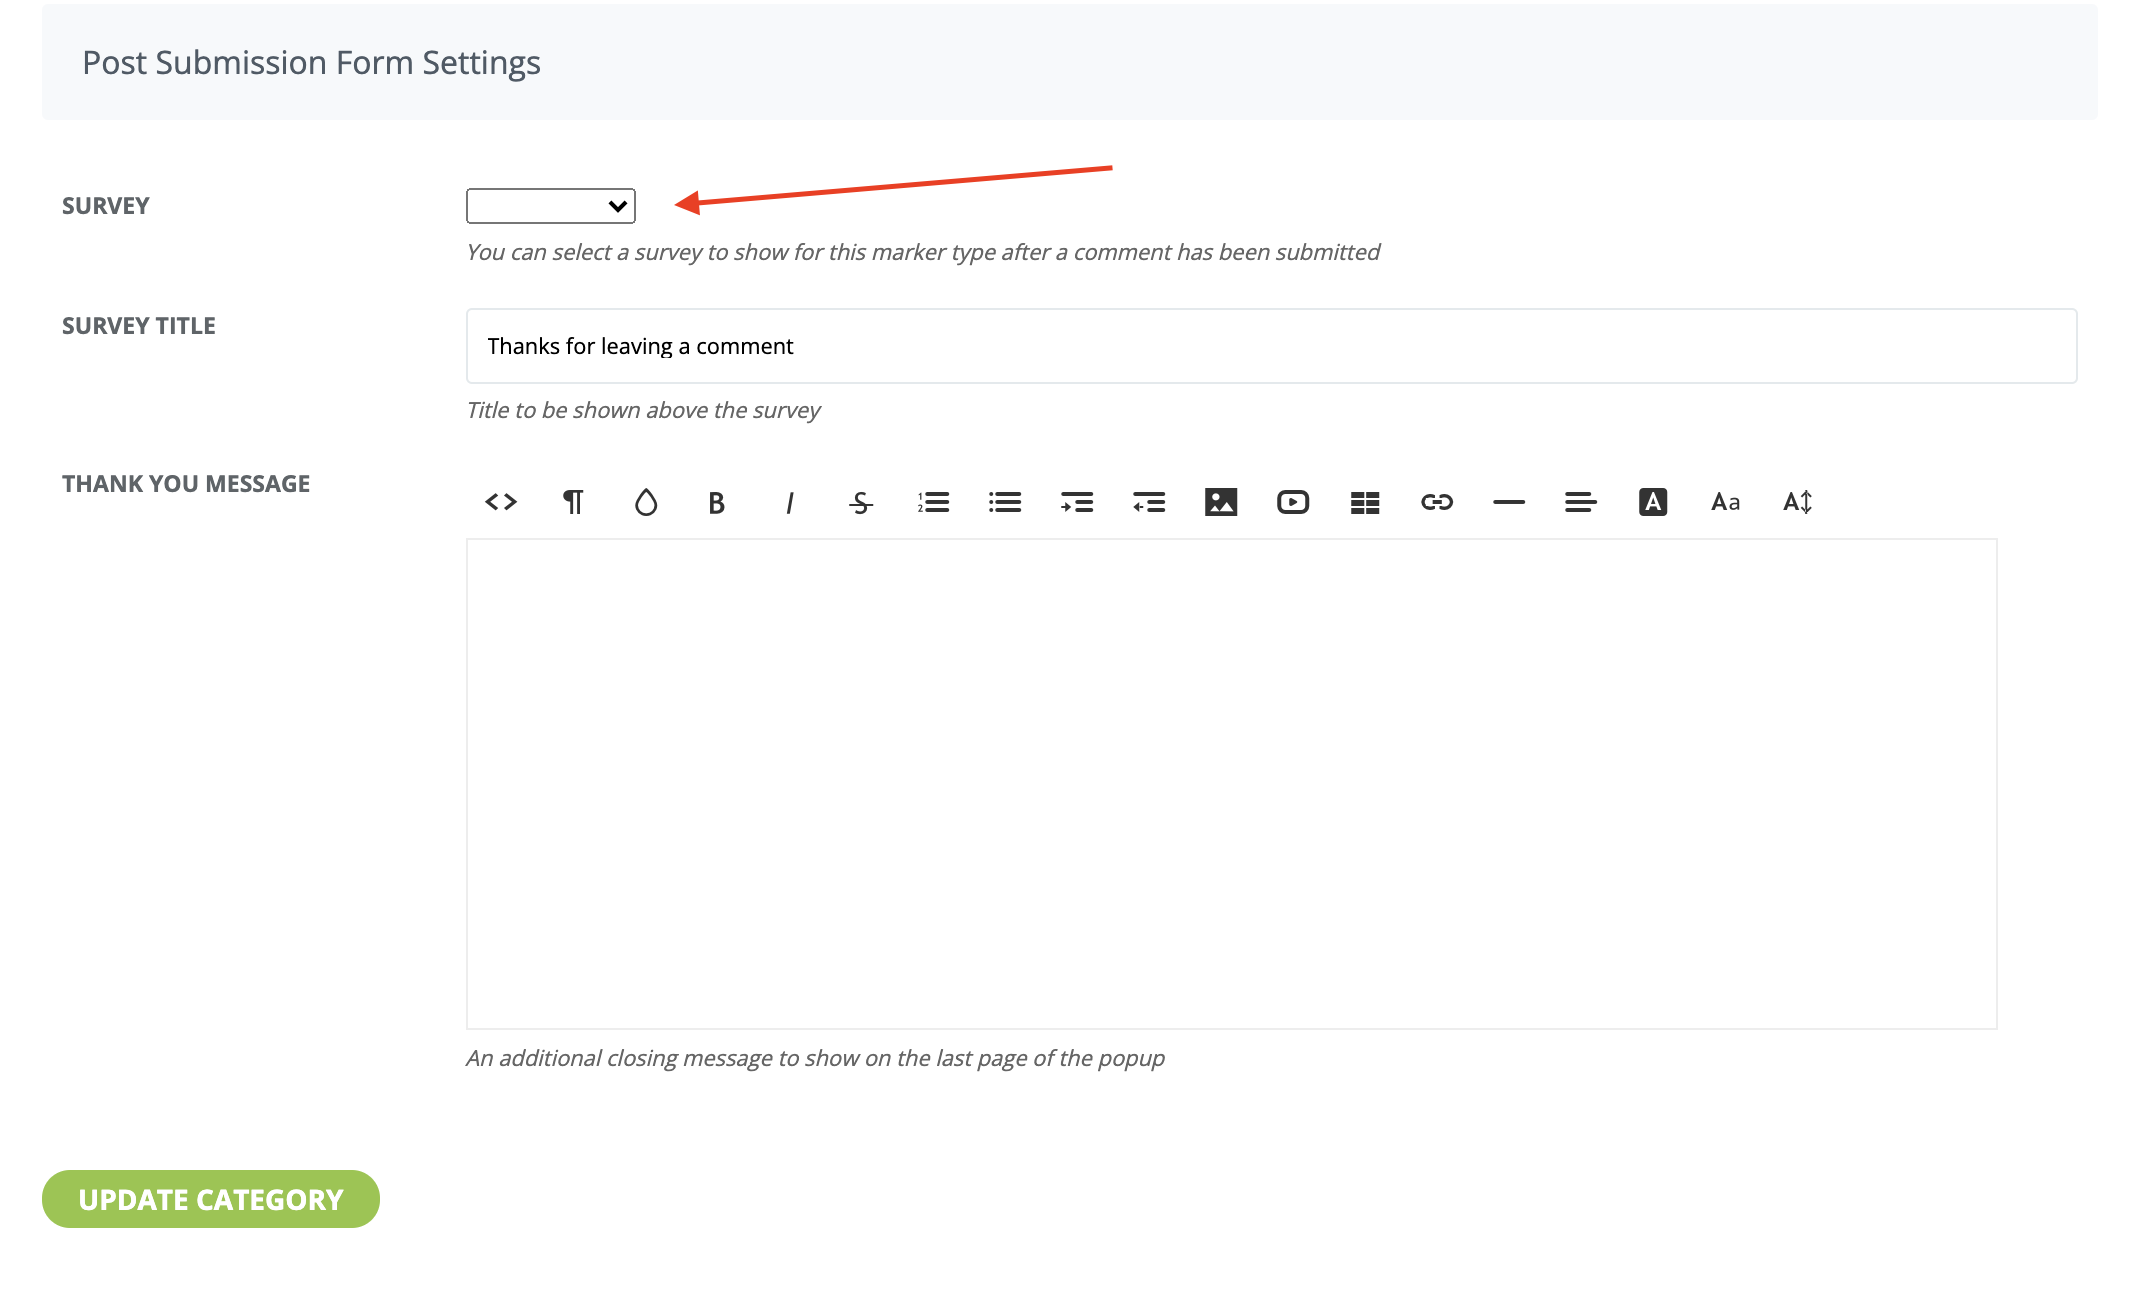
Task: Apply bold formatting to the message
Action: 716,502
